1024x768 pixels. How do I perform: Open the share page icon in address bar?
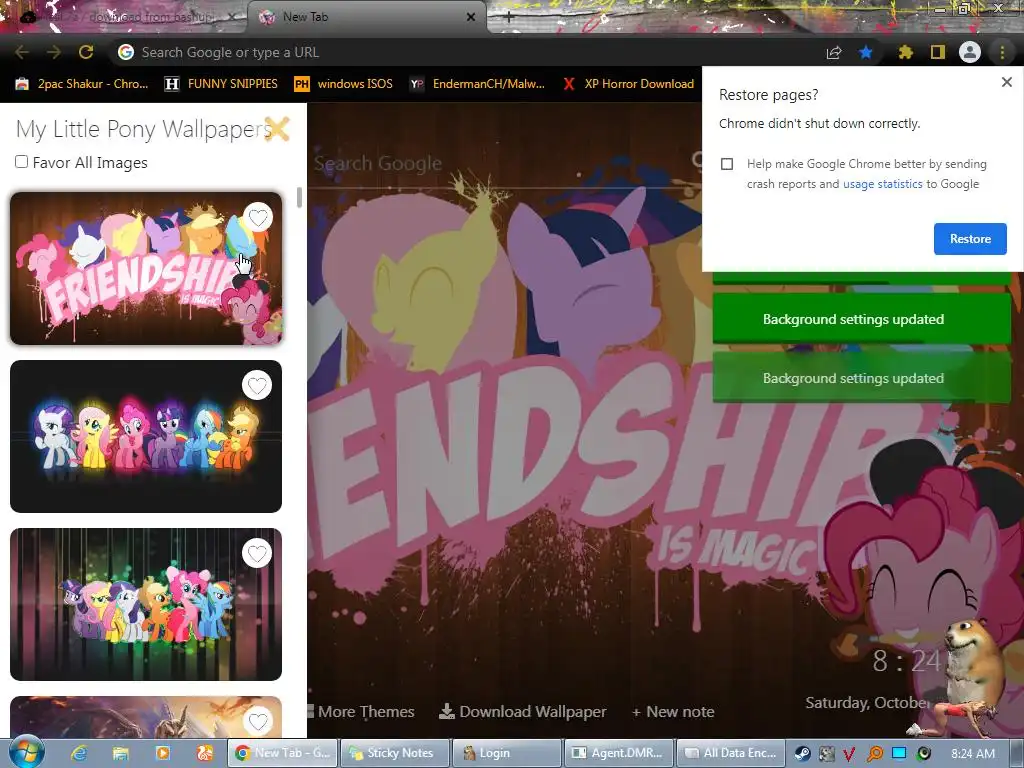[834, 52]
